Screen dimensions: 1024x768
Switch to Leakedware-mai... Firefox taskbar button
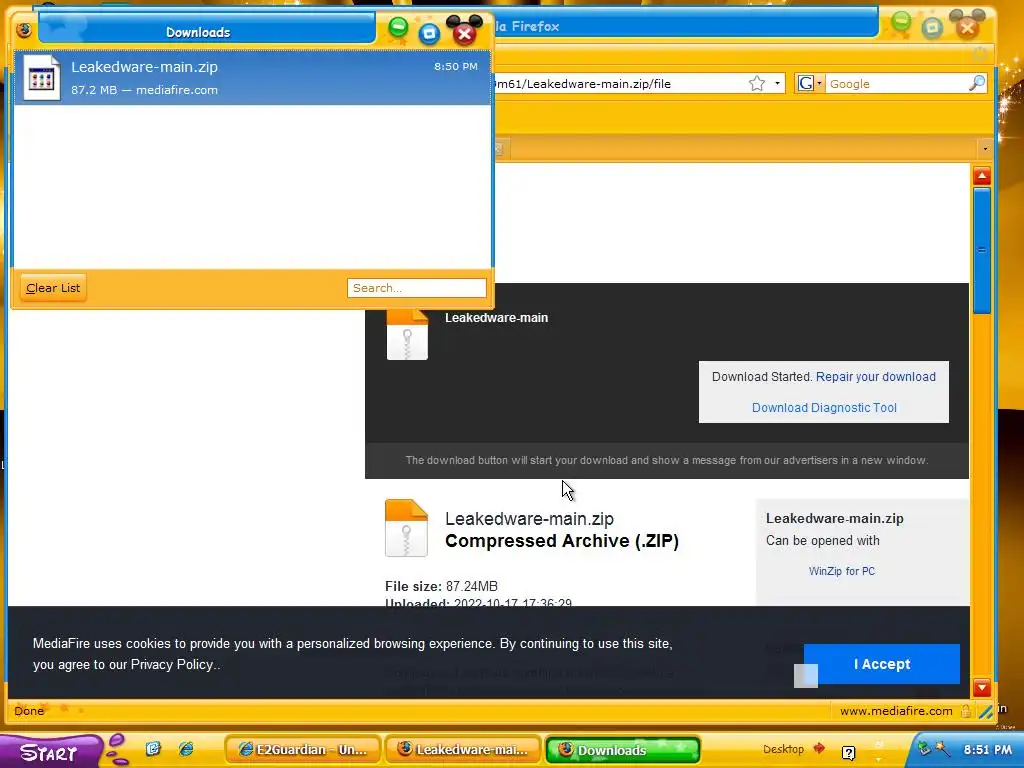pos(462,750)
